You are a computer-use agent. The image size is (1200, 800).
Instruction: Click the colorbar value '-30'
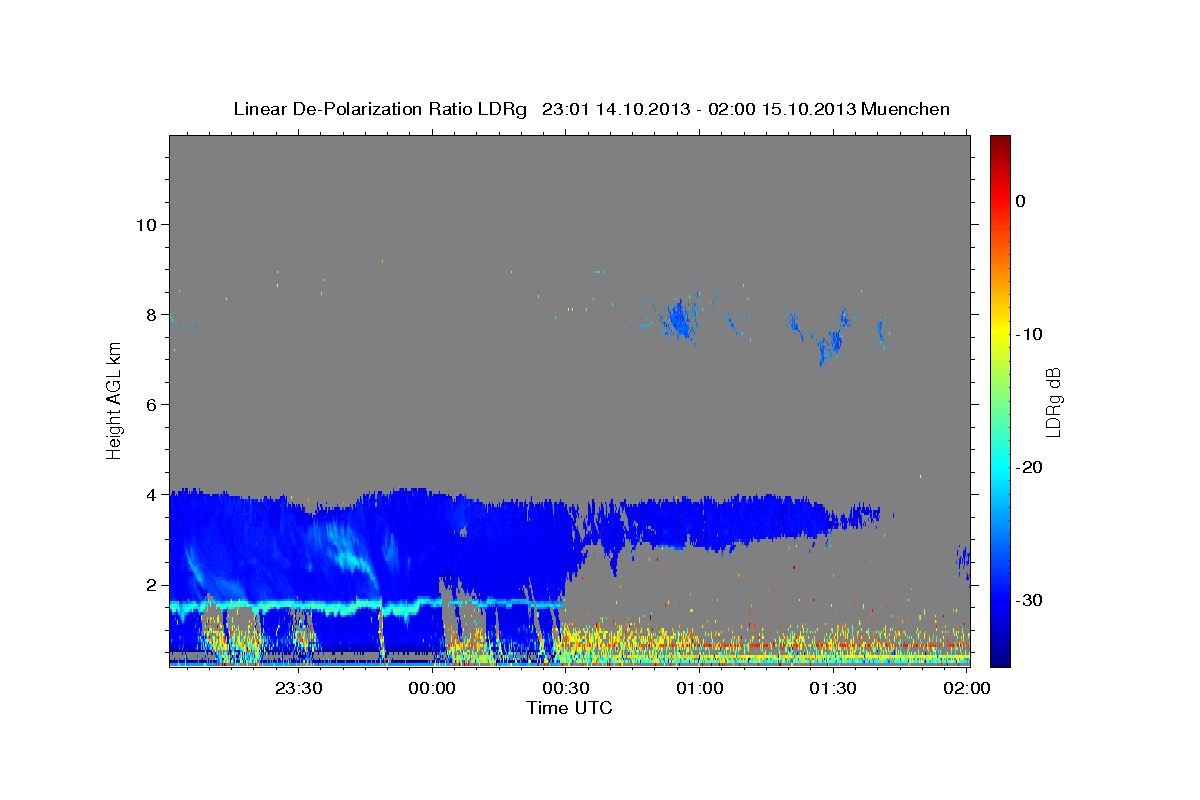1029,600
